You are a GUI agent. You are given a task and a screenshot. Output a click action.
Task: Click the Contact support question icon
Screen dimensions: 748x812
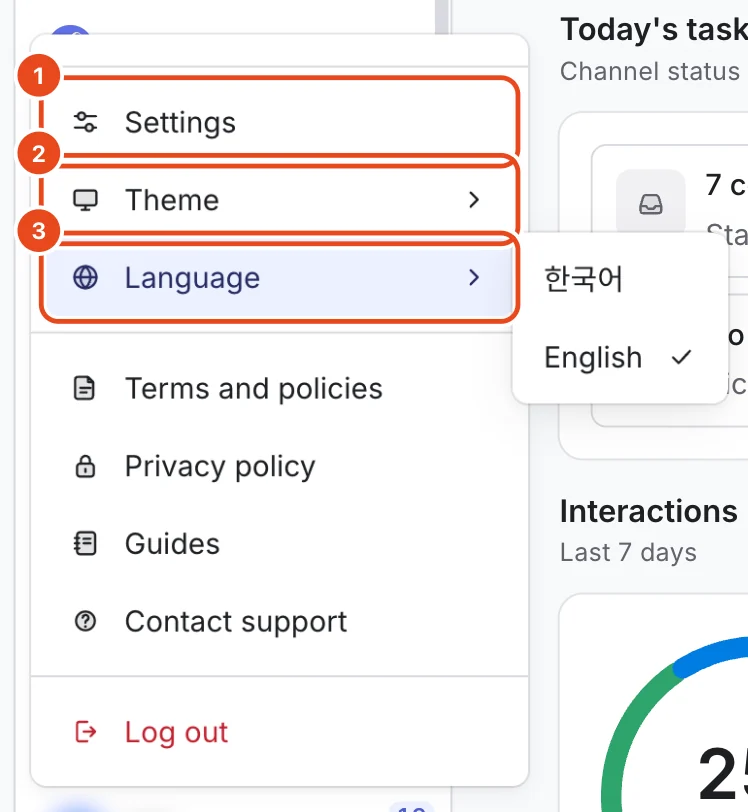click(x=85, y=621)
